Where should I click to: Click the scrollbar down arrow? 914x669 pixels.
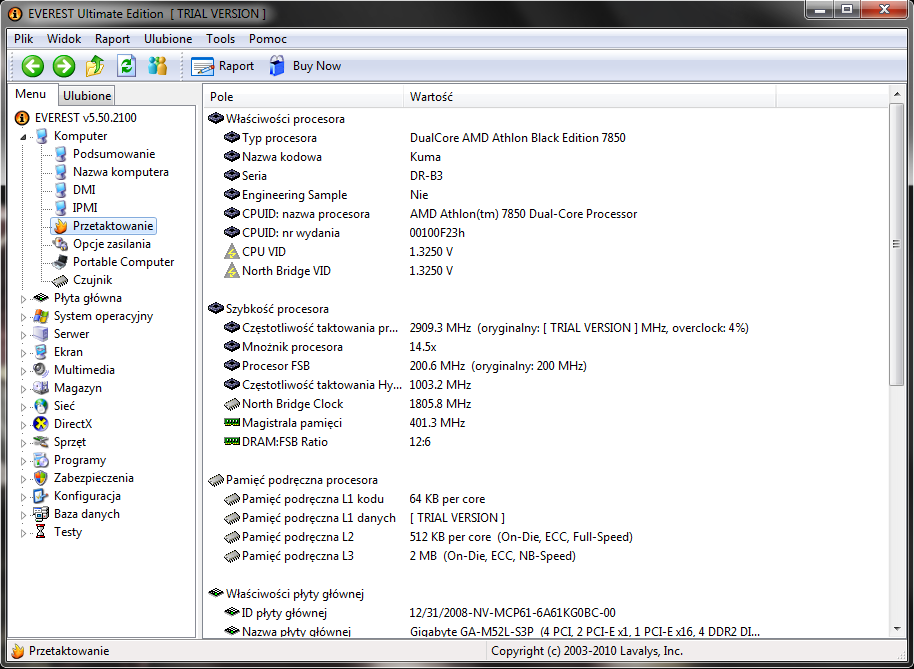pos(897,629)
